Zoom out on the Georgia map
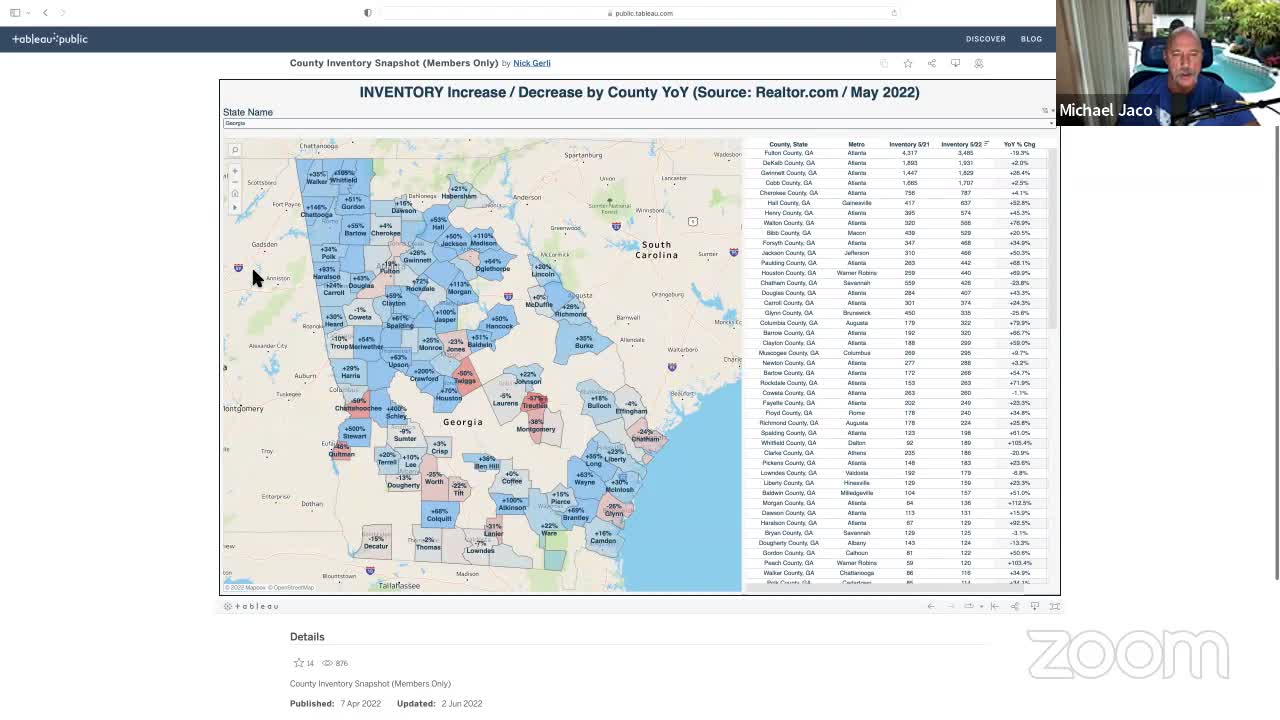 235,182
